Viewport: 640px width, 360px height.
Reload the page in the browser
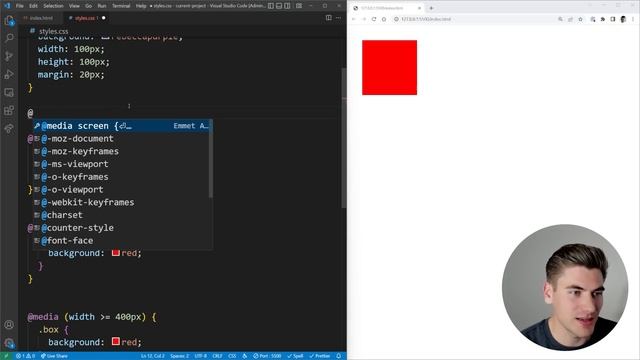374,19
